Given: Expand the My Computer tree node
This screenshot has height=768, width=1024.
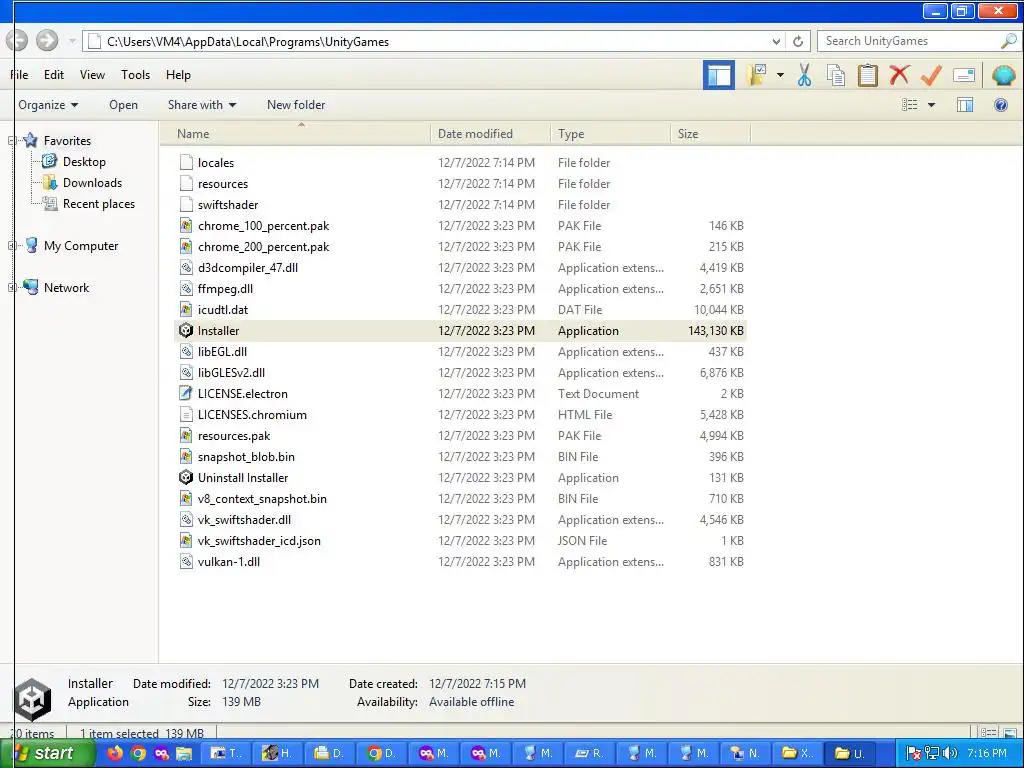Looking at the screenshot, I should [x=12, y=246].
